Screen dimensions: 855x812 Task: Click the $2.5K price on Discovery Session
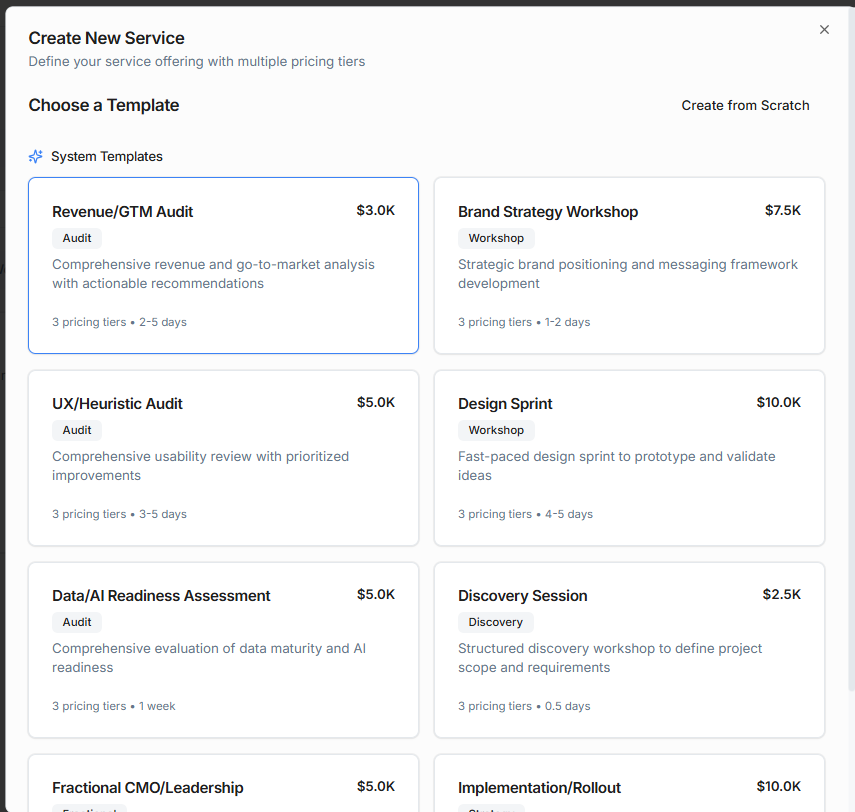779,594
